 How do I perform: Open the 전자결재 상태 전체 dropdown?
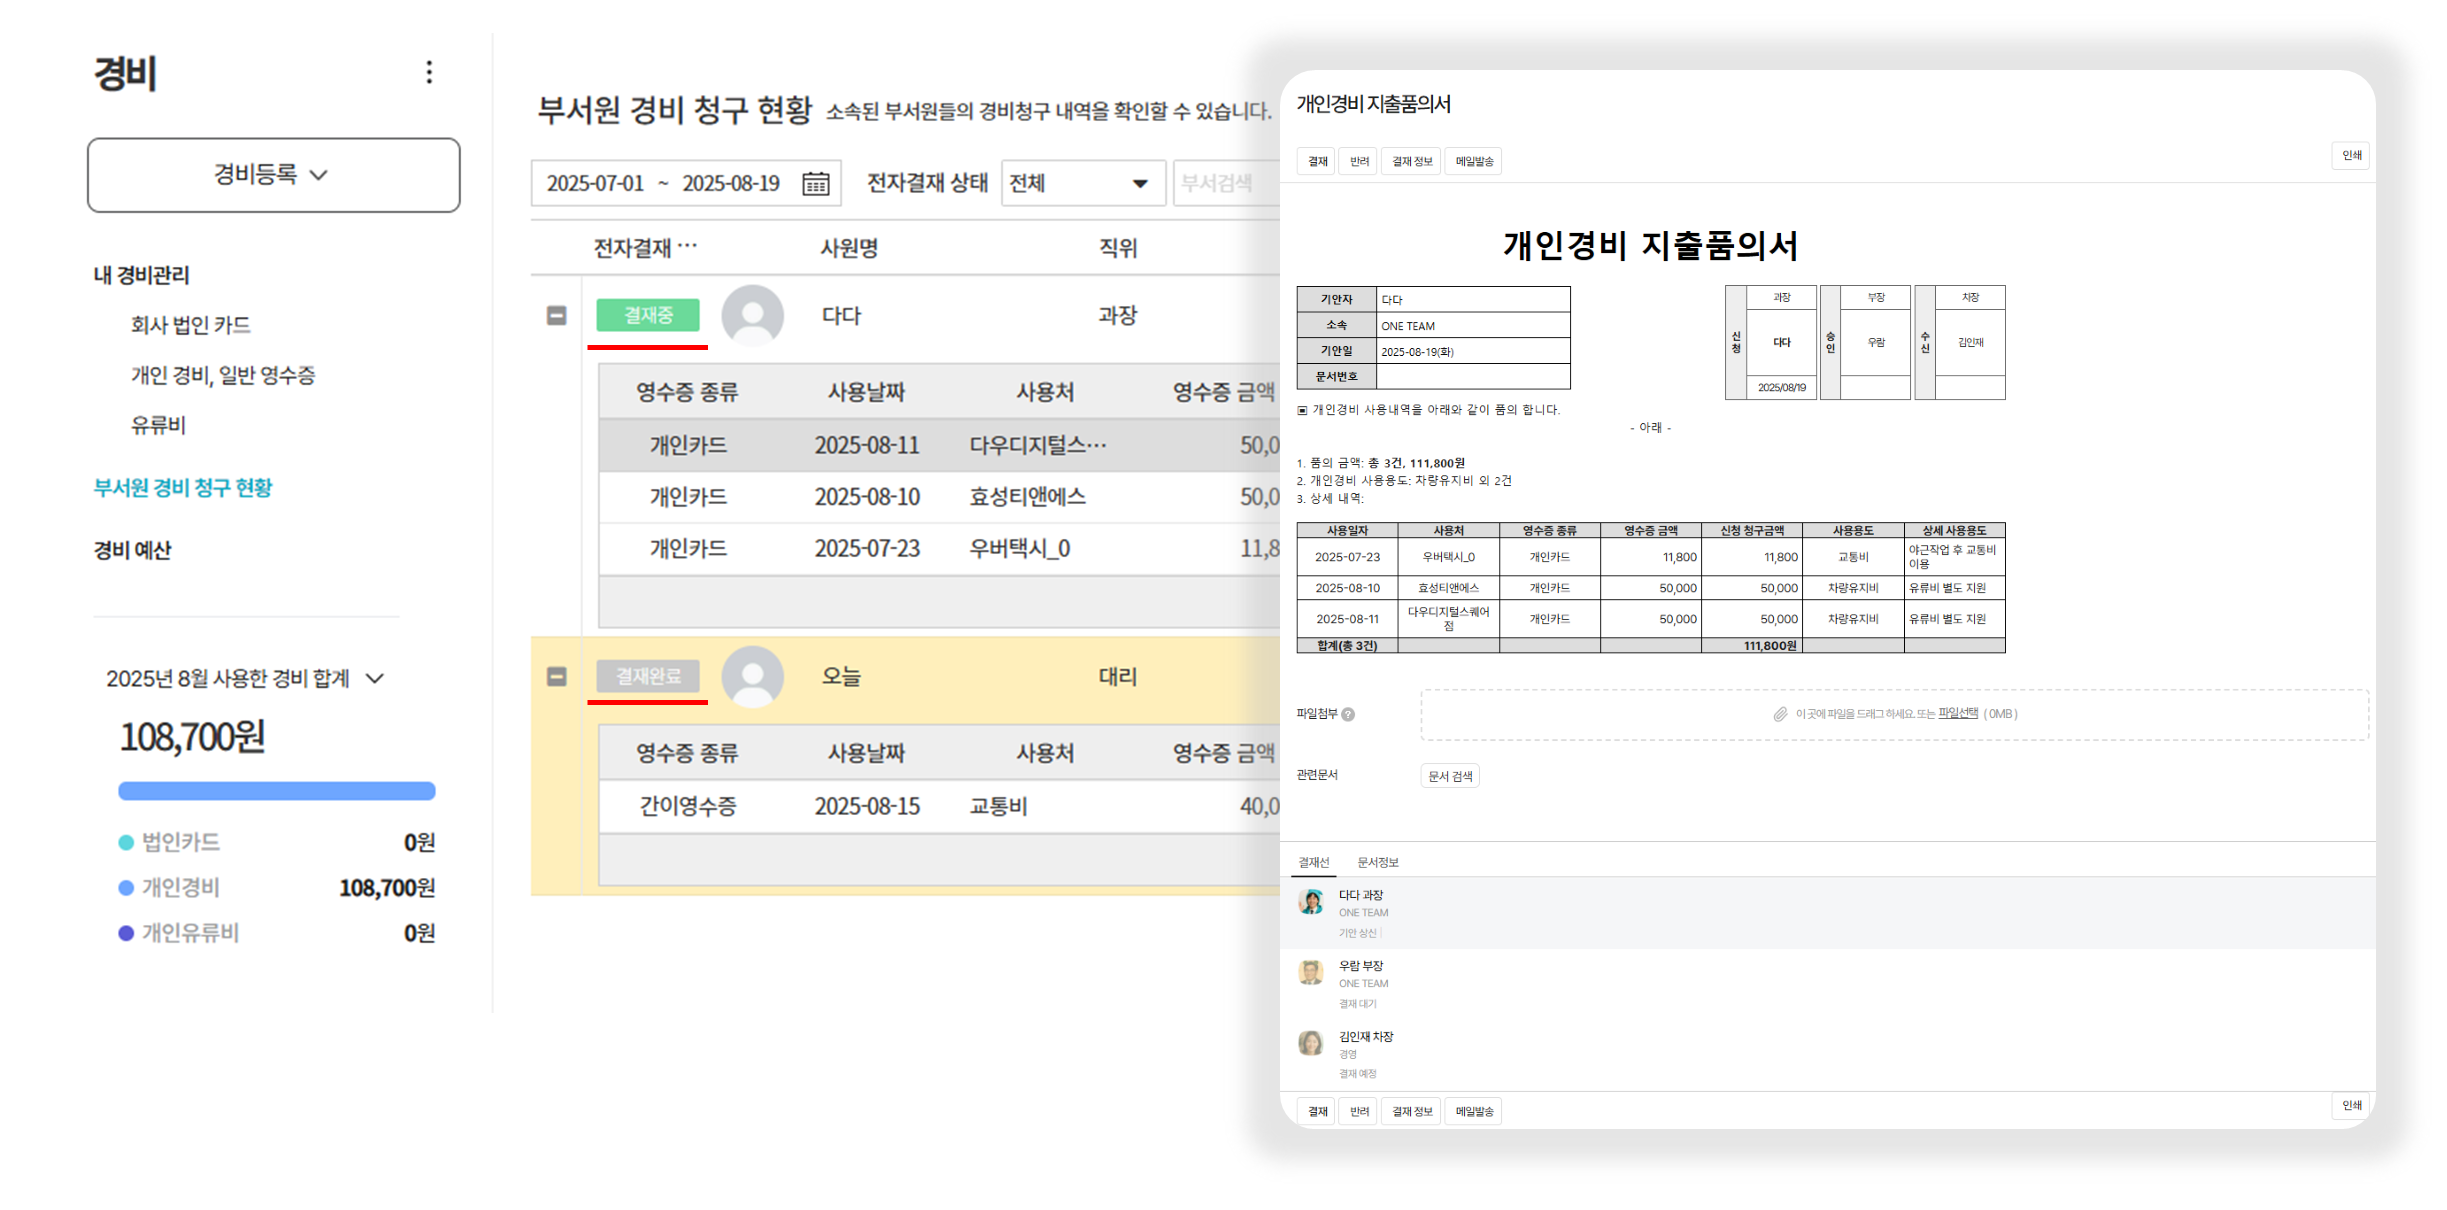coord(1081,183)
